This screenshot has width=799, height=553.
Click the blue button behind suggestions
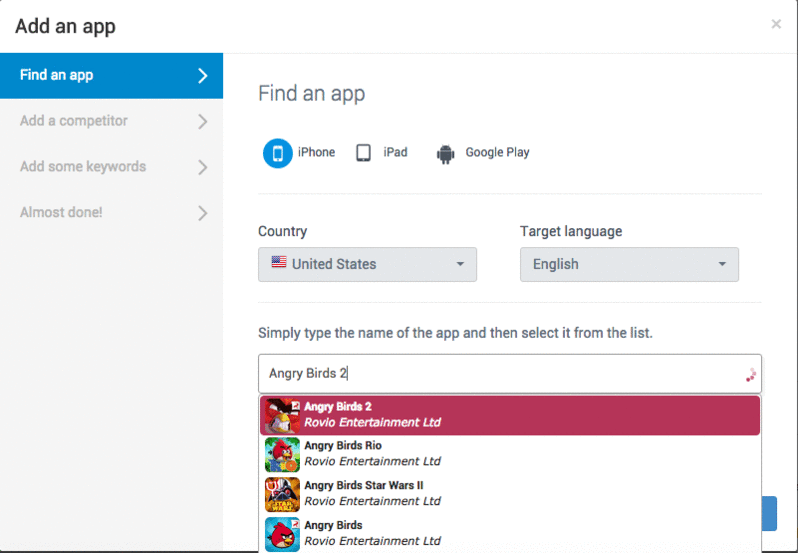pos(769,514)
